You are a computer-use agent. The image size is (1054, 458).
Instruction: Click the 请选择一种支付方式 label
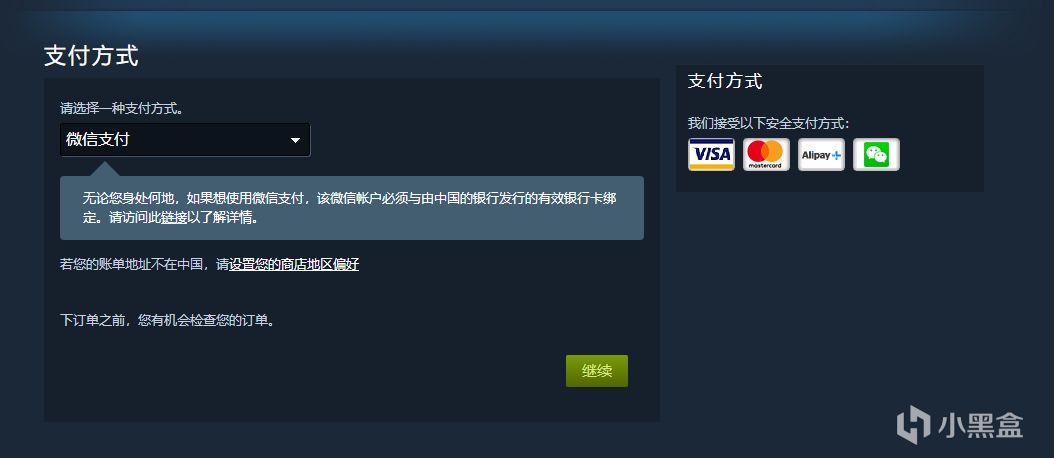coord(122,108)
